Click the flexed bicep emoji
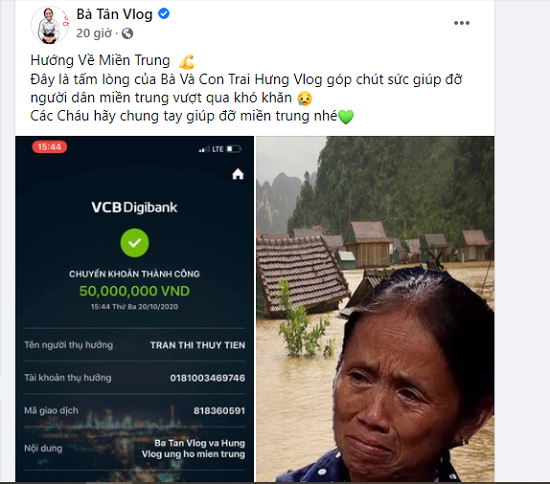Screen dimensions: 550x484 click(x=187, y=62)
